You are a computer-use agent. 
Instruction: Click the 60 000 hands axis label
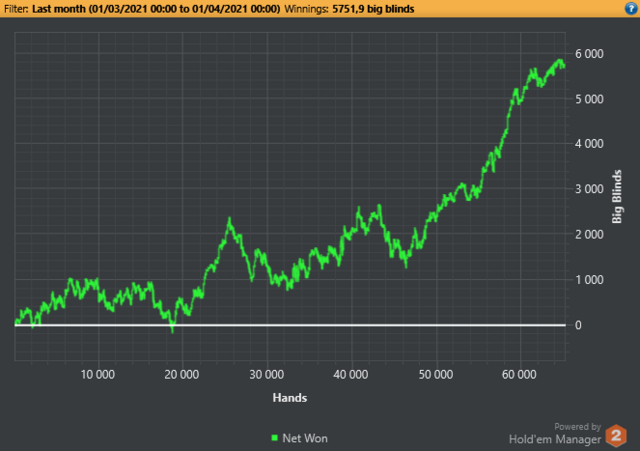click(x=519, y=374)
